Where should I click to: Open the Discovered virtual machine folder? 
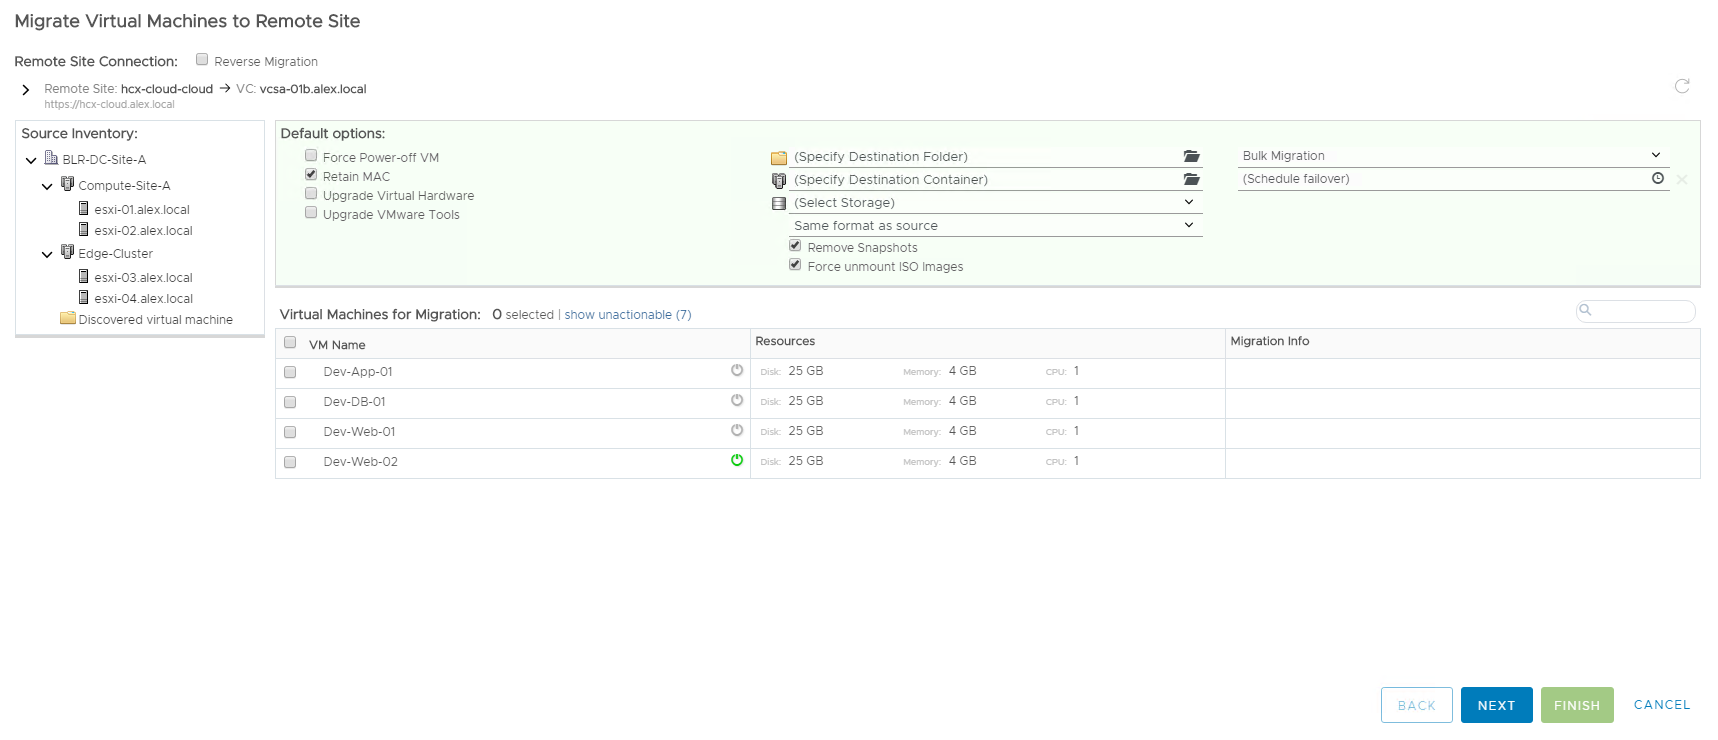(155, 320)
